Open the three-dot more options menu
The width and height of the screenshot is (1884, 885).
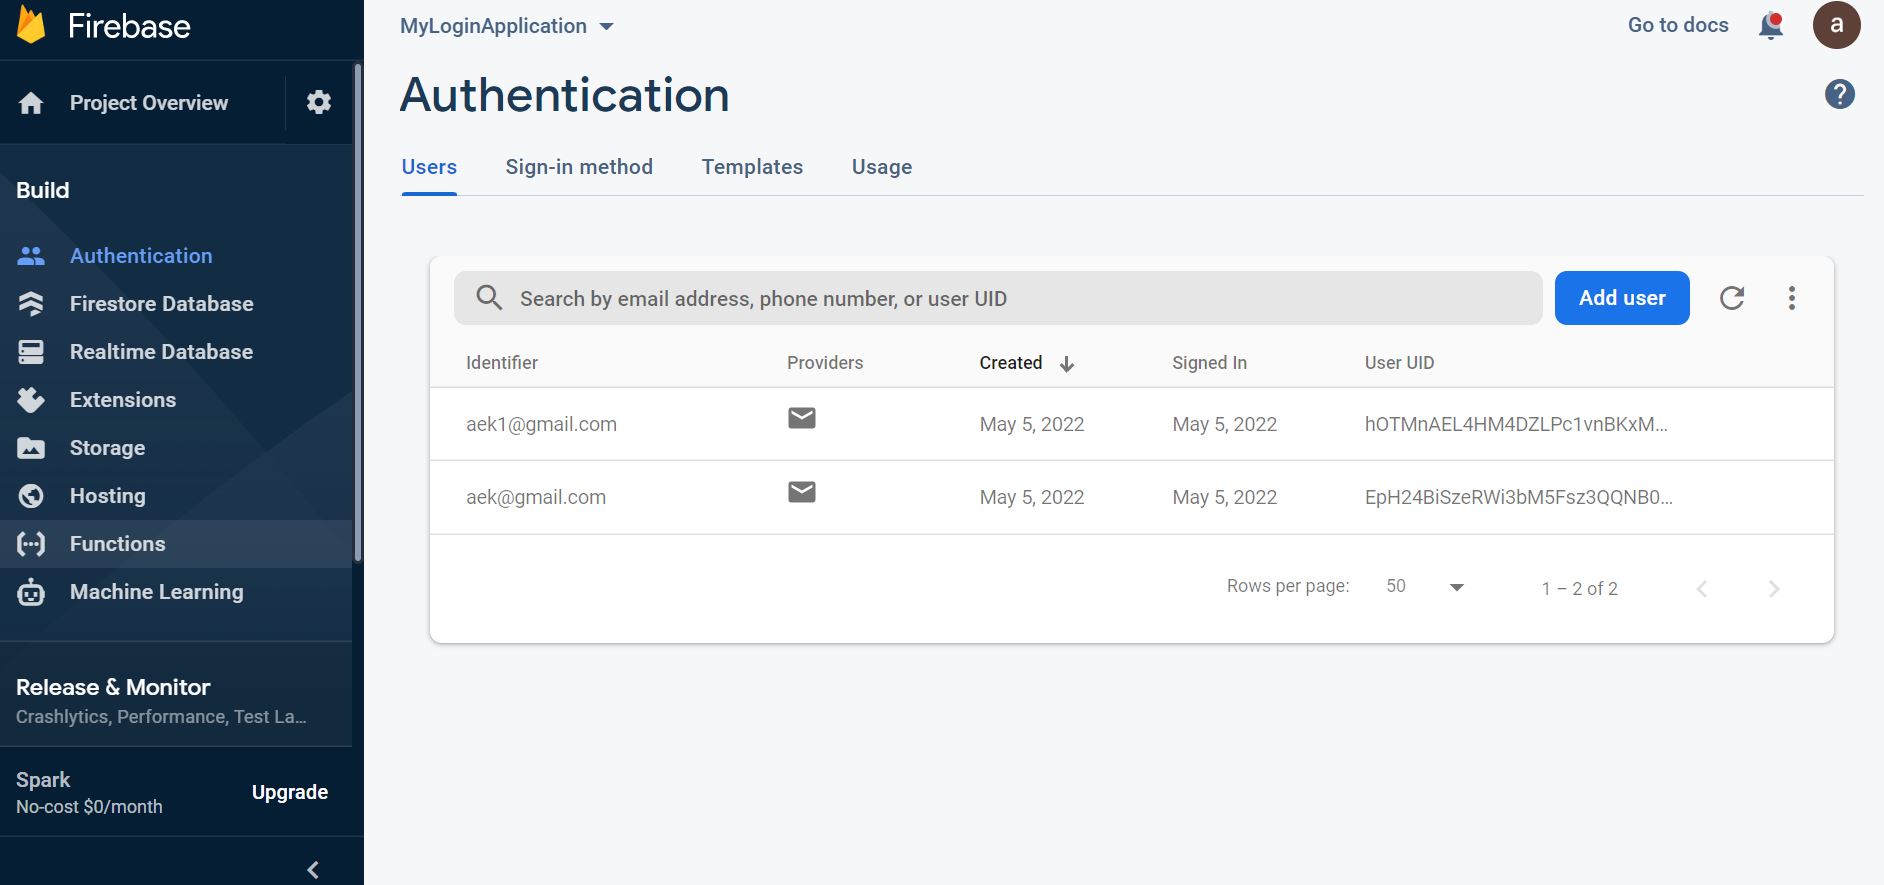click(x=1791, y=298)
